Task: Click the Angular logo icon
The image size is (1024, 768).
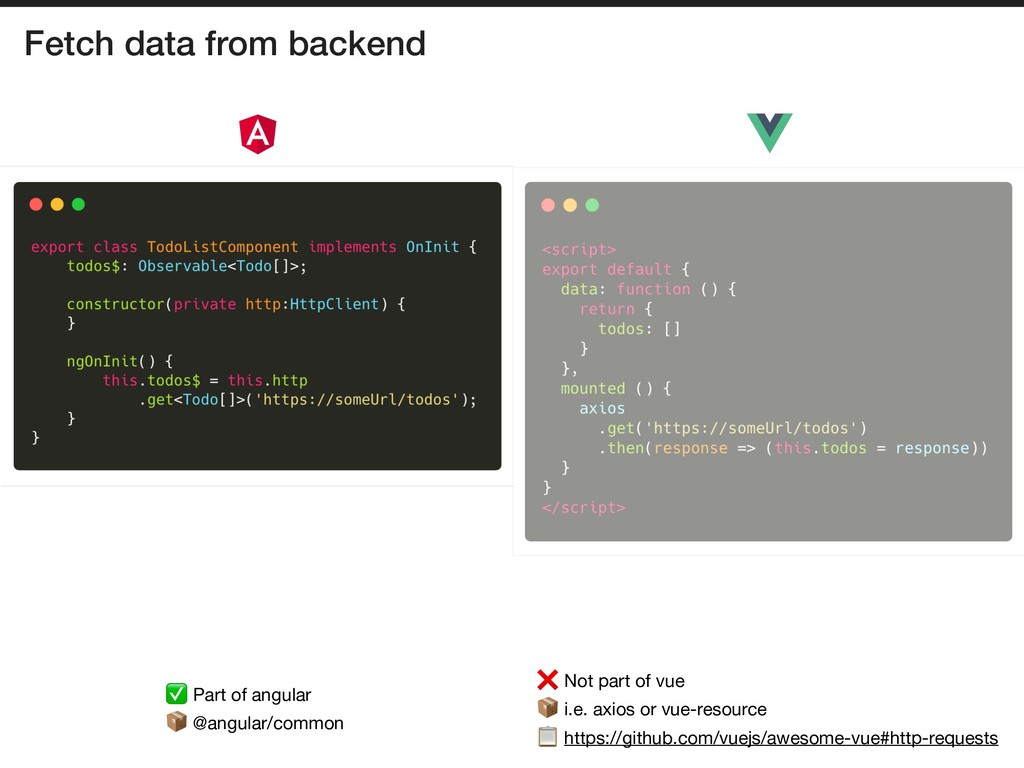Action: pos(258,134)
